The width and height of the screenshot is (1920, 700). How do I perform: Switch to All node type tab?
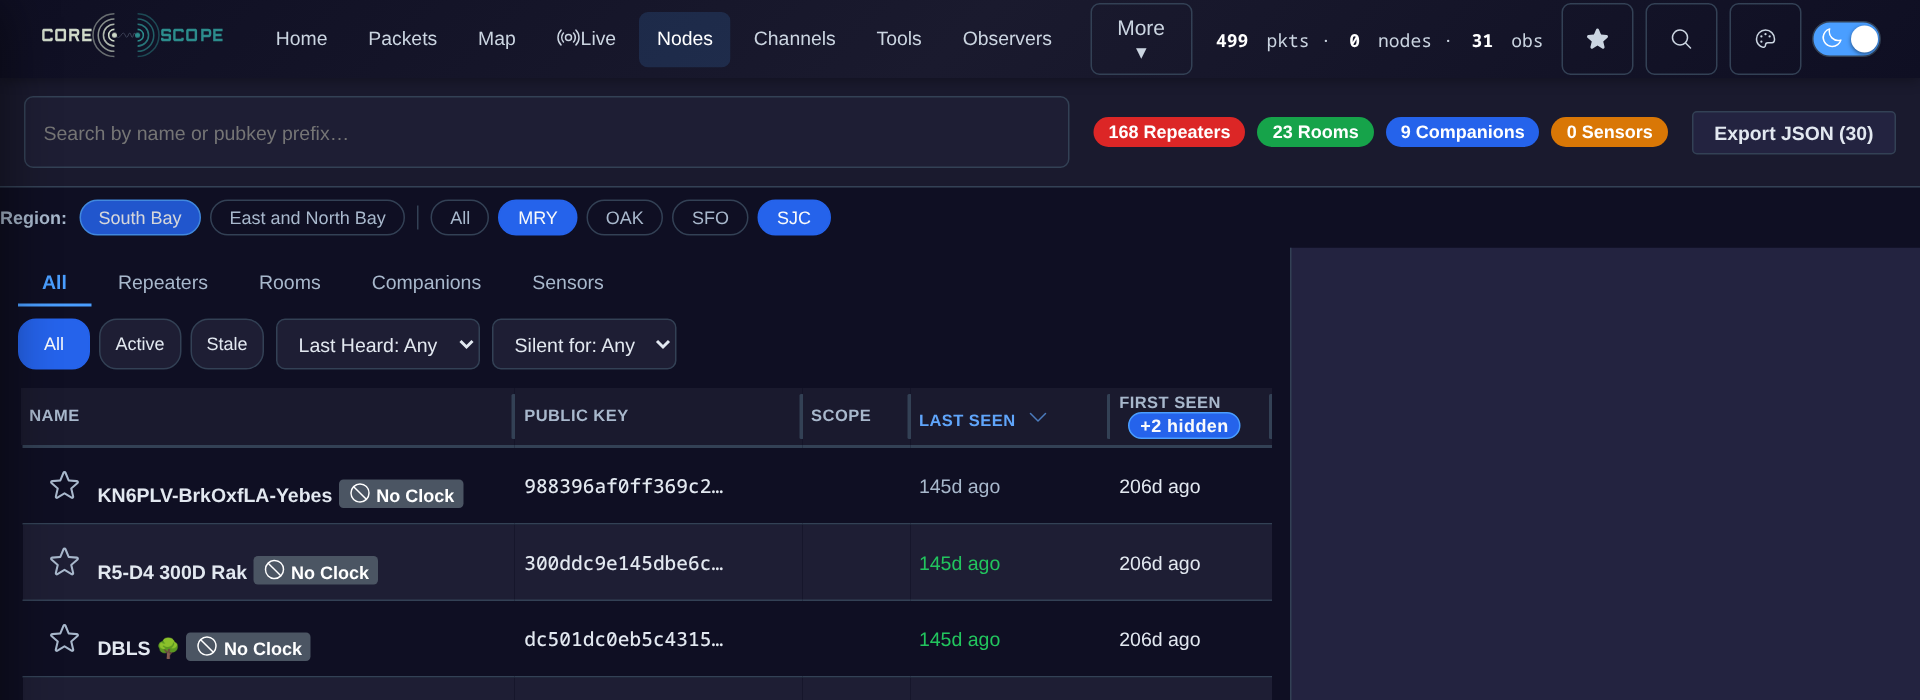(x=55, y=283)
